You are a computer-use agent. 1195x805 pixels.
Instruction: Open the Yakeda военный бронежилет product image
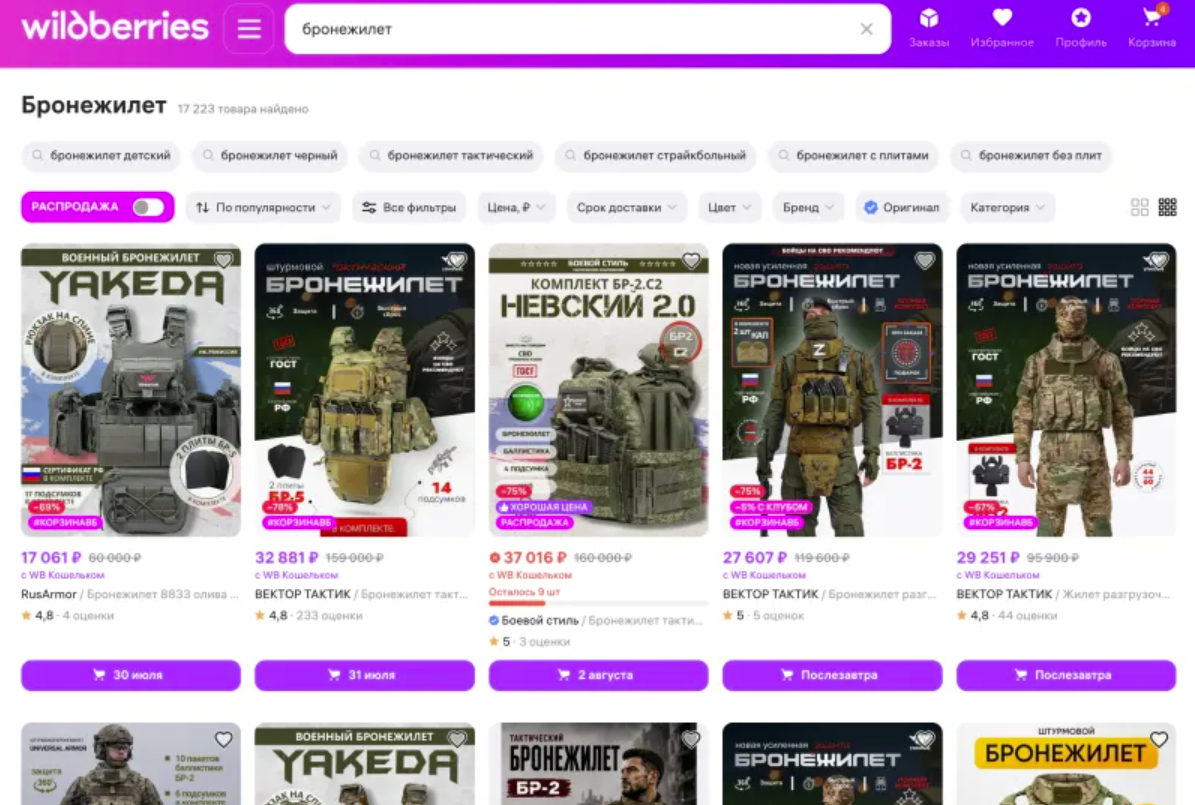(x=130, y=390)
